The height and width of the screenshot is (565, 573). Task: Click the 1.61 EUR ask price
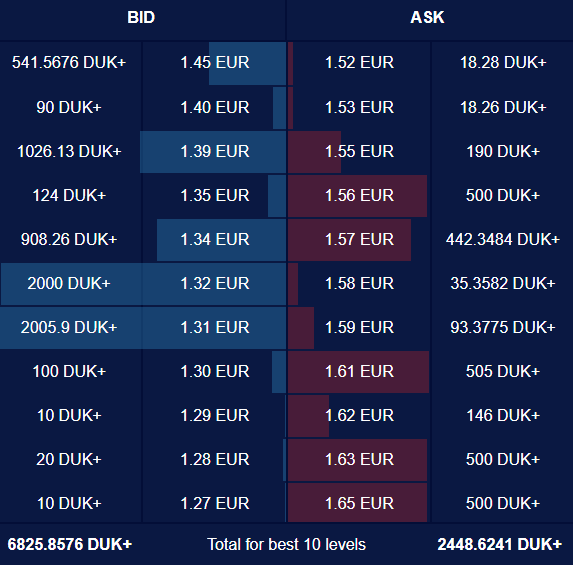click(359, 371)
